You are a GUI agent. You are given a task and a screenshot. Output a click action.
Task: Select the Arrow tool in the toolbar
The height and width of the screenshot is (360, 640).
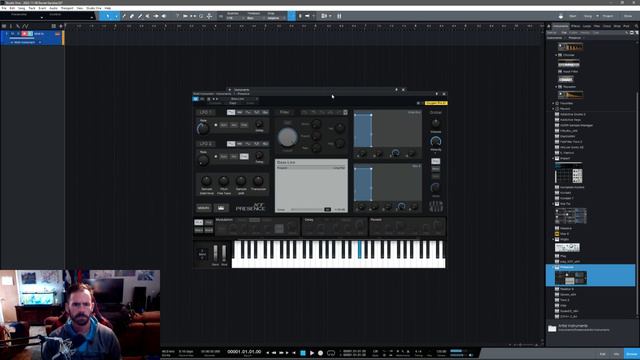[108, 16]
